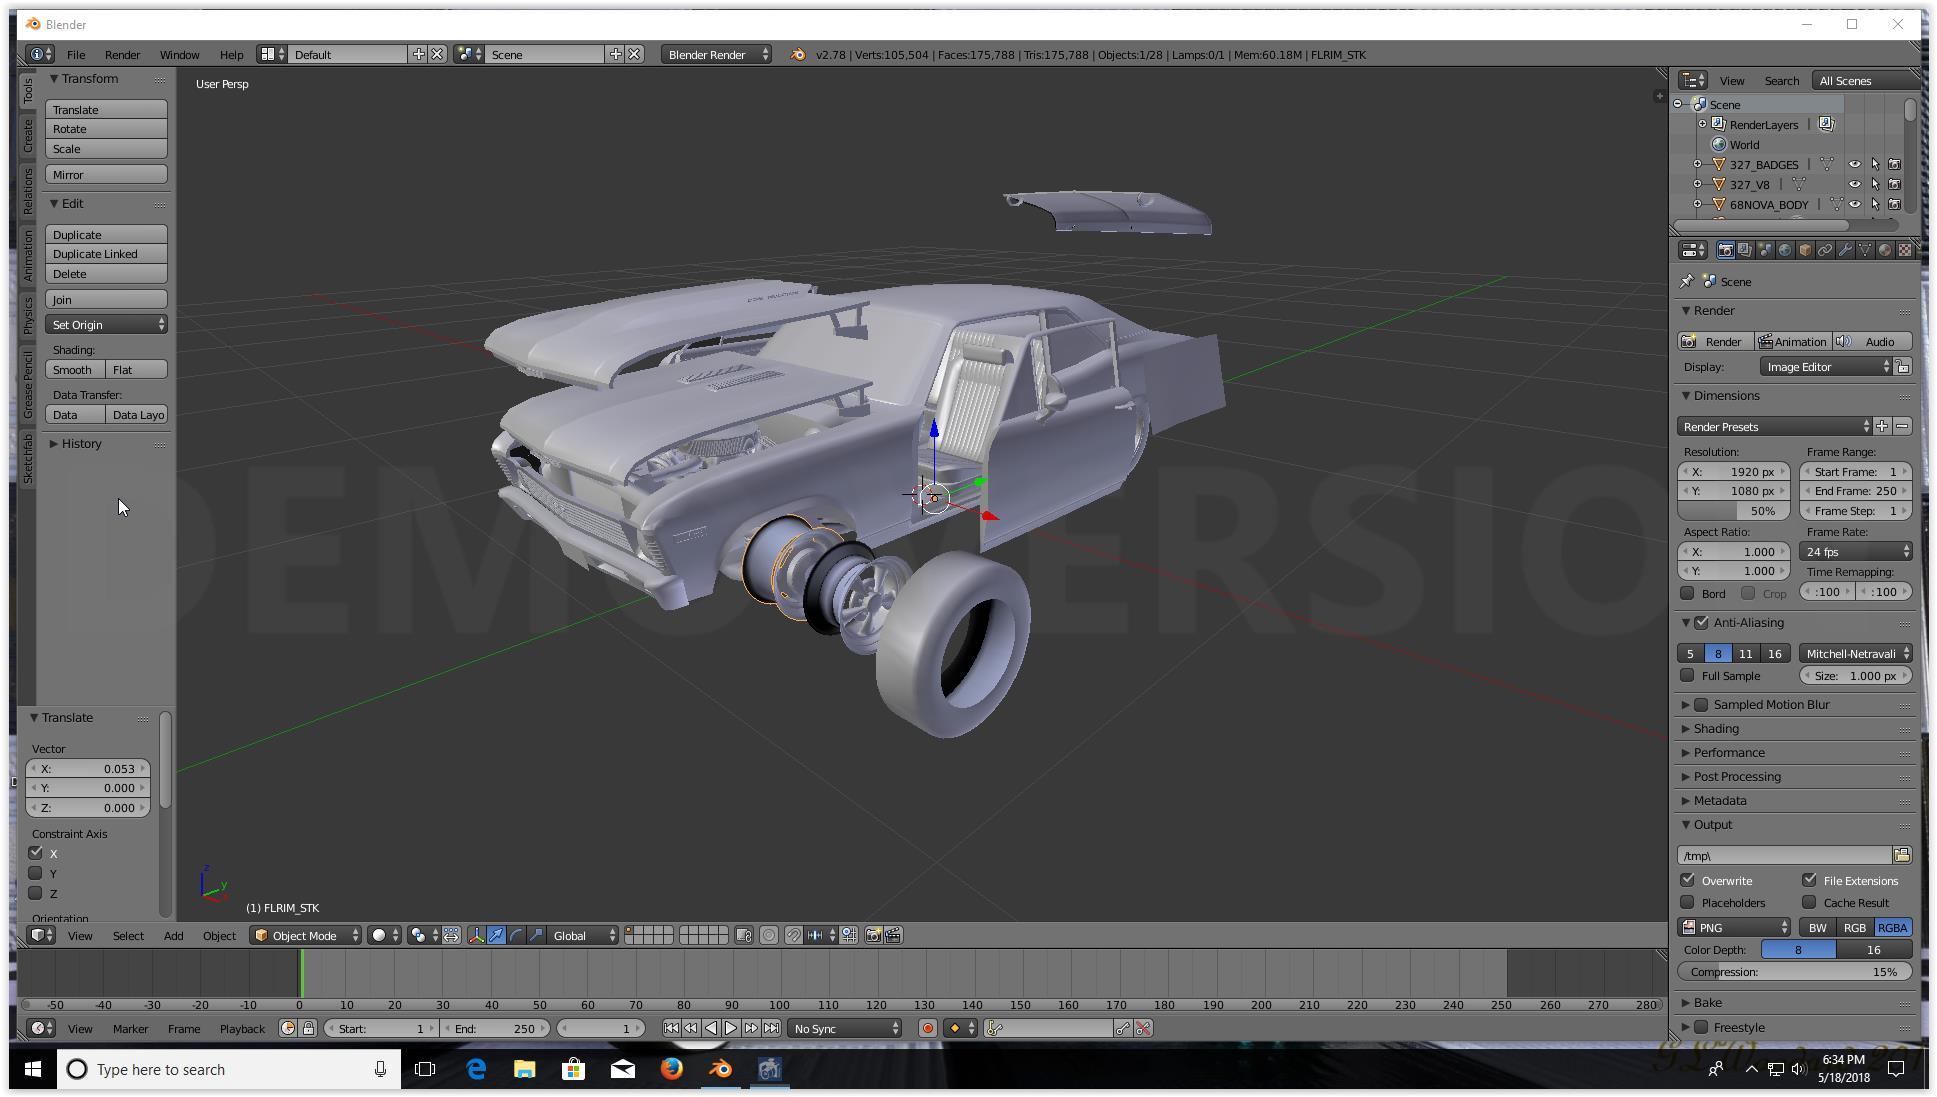This screenshot has width=1937, height=1097.
Task: Open Firefox from the Windows taskbar
Action: pyautogui.click(x=671, y=1069)
